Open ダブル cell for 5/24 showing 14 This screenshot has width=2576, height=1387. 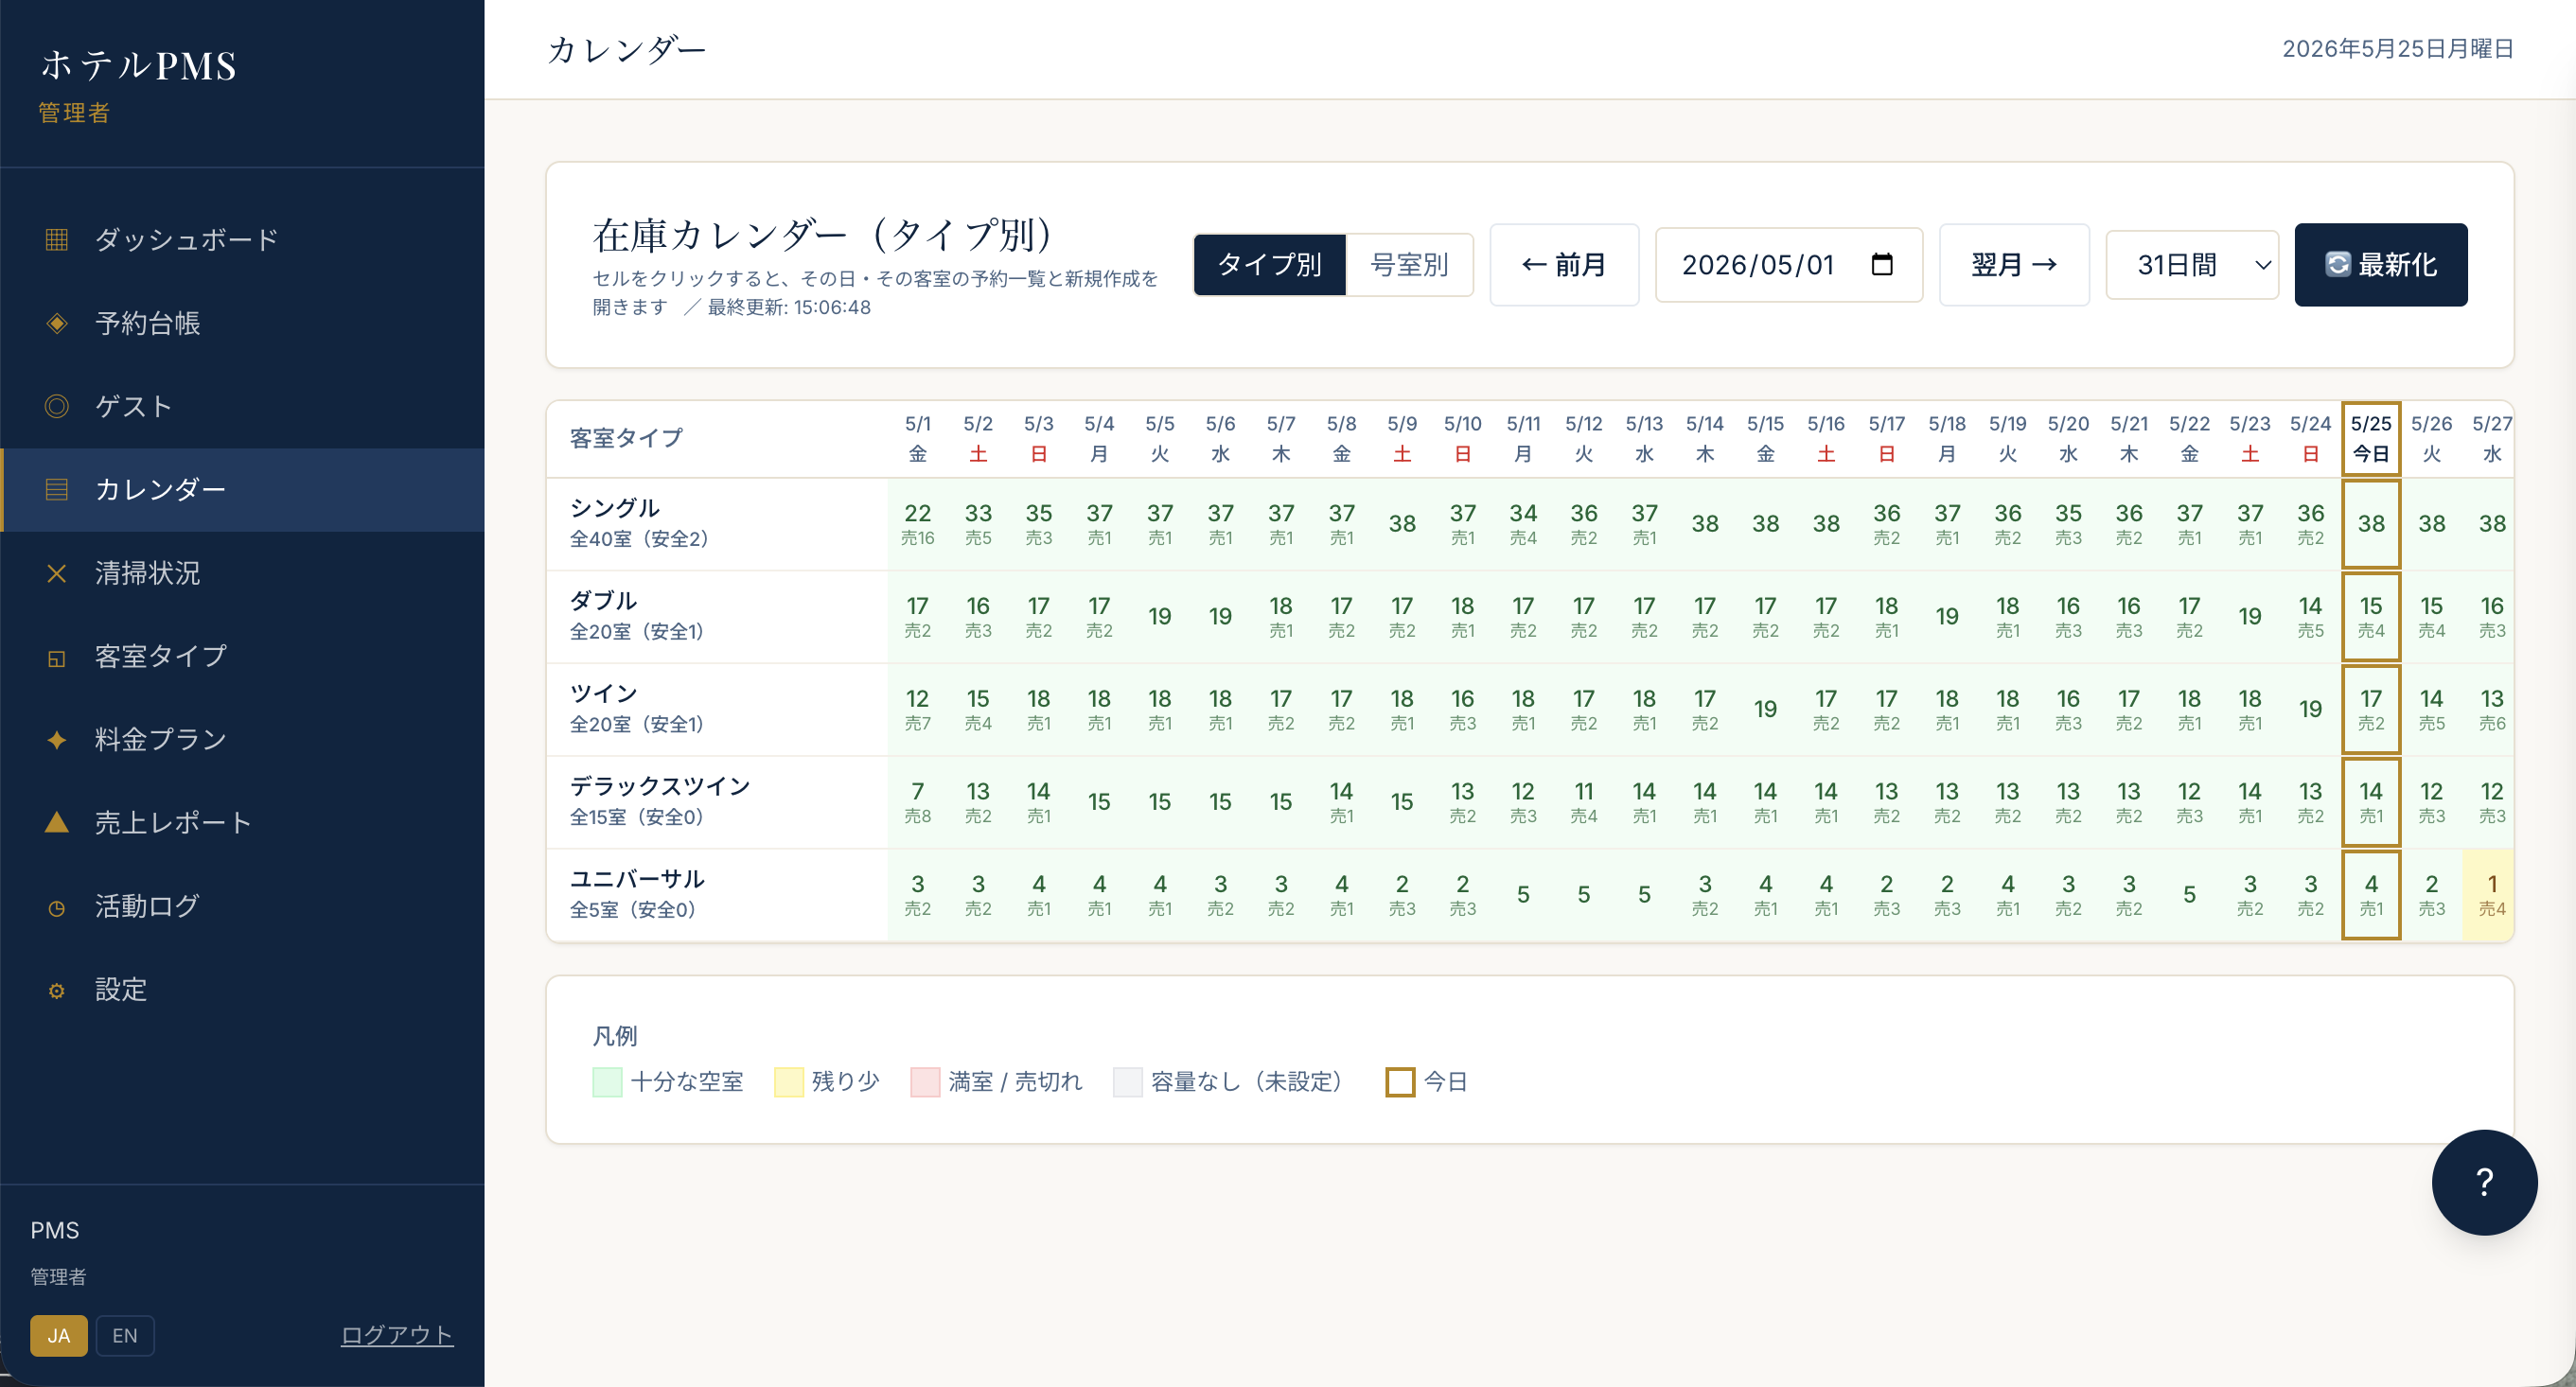[x=2310, y=617]
